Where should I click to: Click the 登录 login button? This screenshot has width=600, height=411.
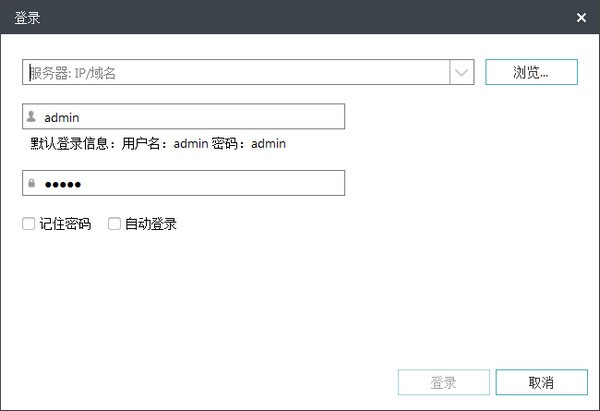pyautogui.click(x=444, y=382)
